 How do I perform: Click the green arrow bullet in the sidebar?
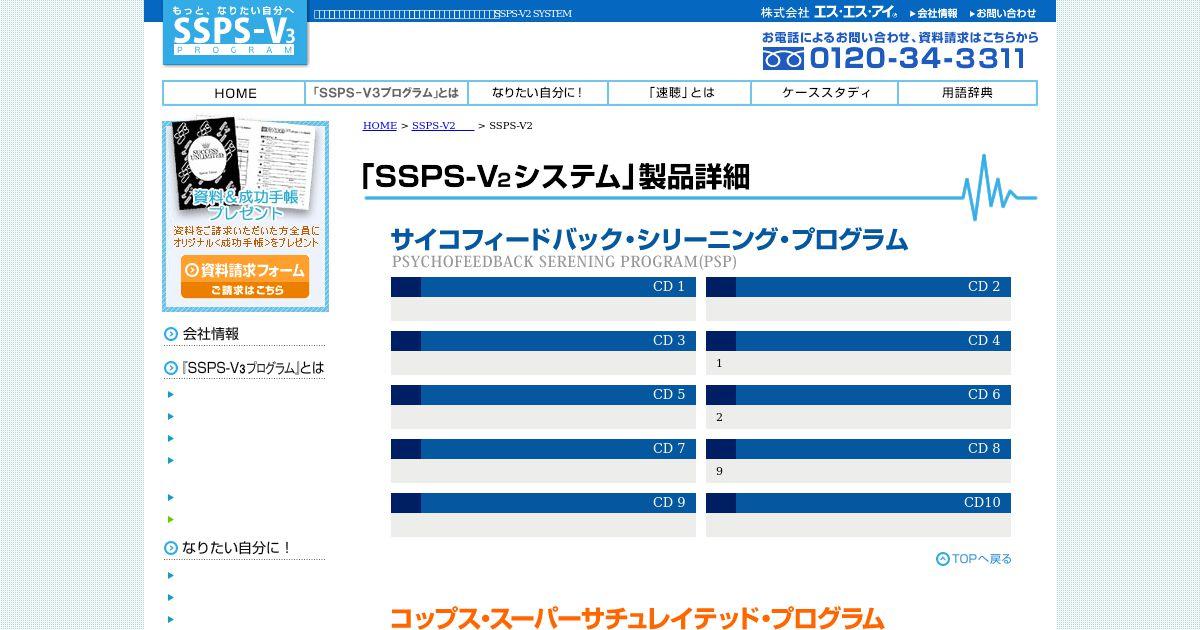pyautogui.click(x=171, y=519)
